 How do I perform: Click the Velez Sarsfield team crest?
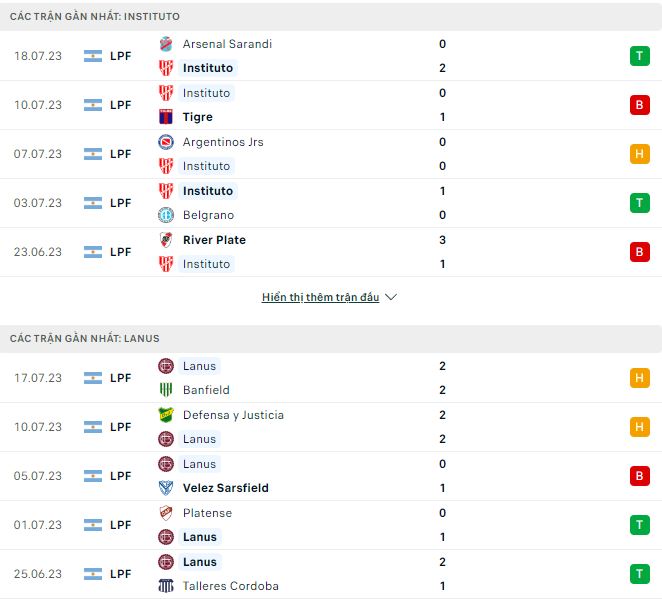pyautogui.click(x=166, y=488)
